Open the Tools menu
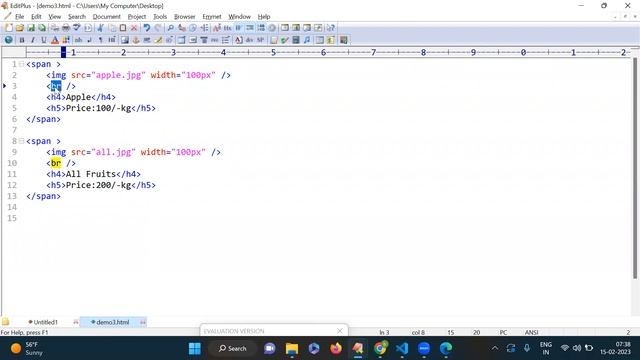Screen dimensions: 640x360 160,17
